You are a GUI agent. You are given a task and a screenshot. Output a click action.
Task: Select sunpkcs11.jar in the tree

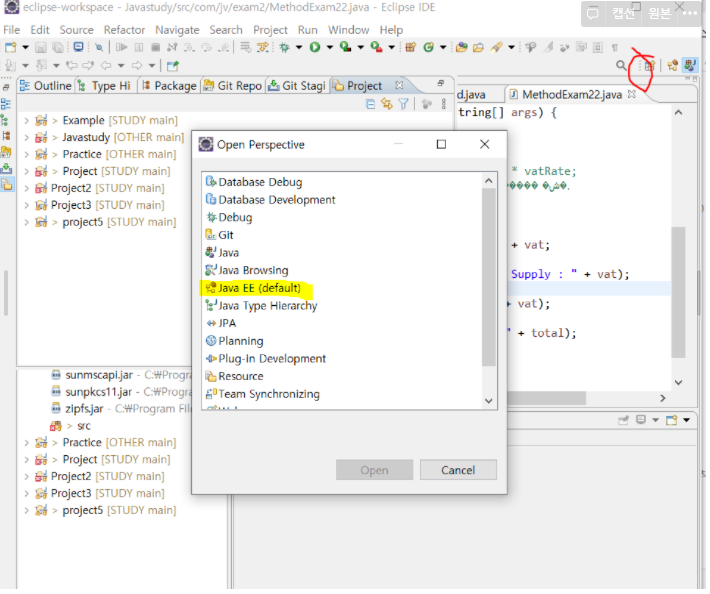click(x=98, y=392)
